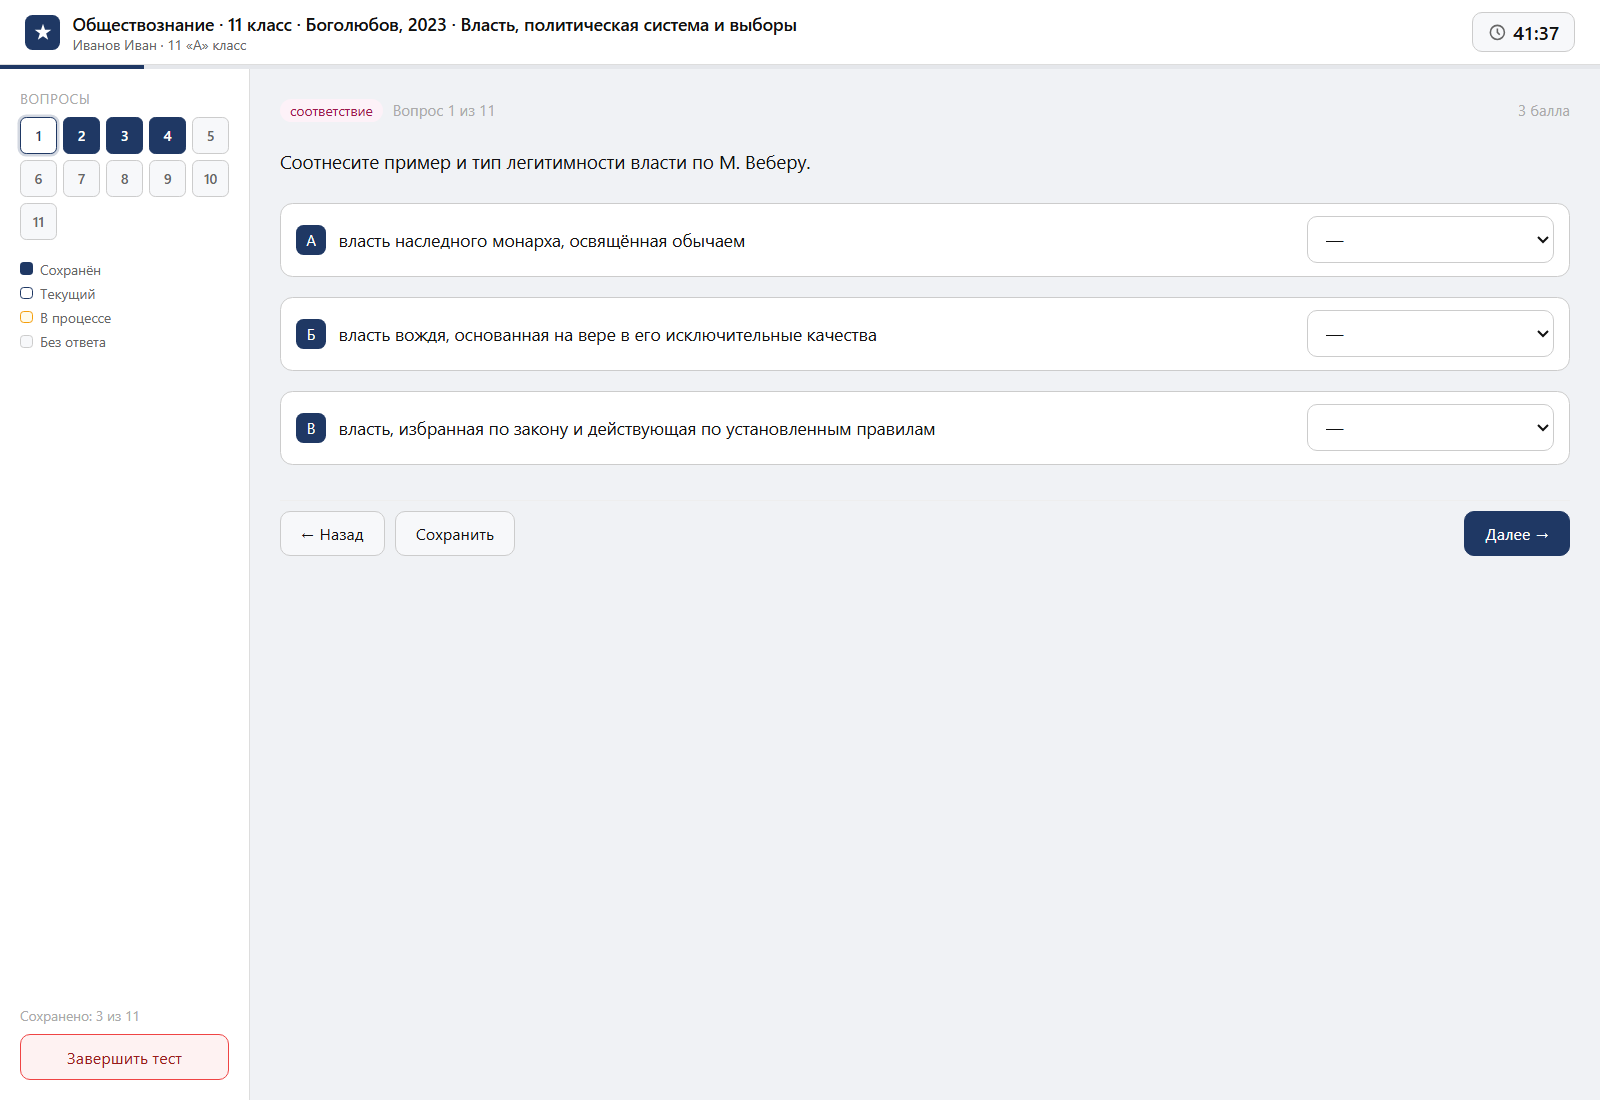Viewport: 1600px width, 1100px height.
Task: Click the В процессе legend entry
Action: click(66, 318)
